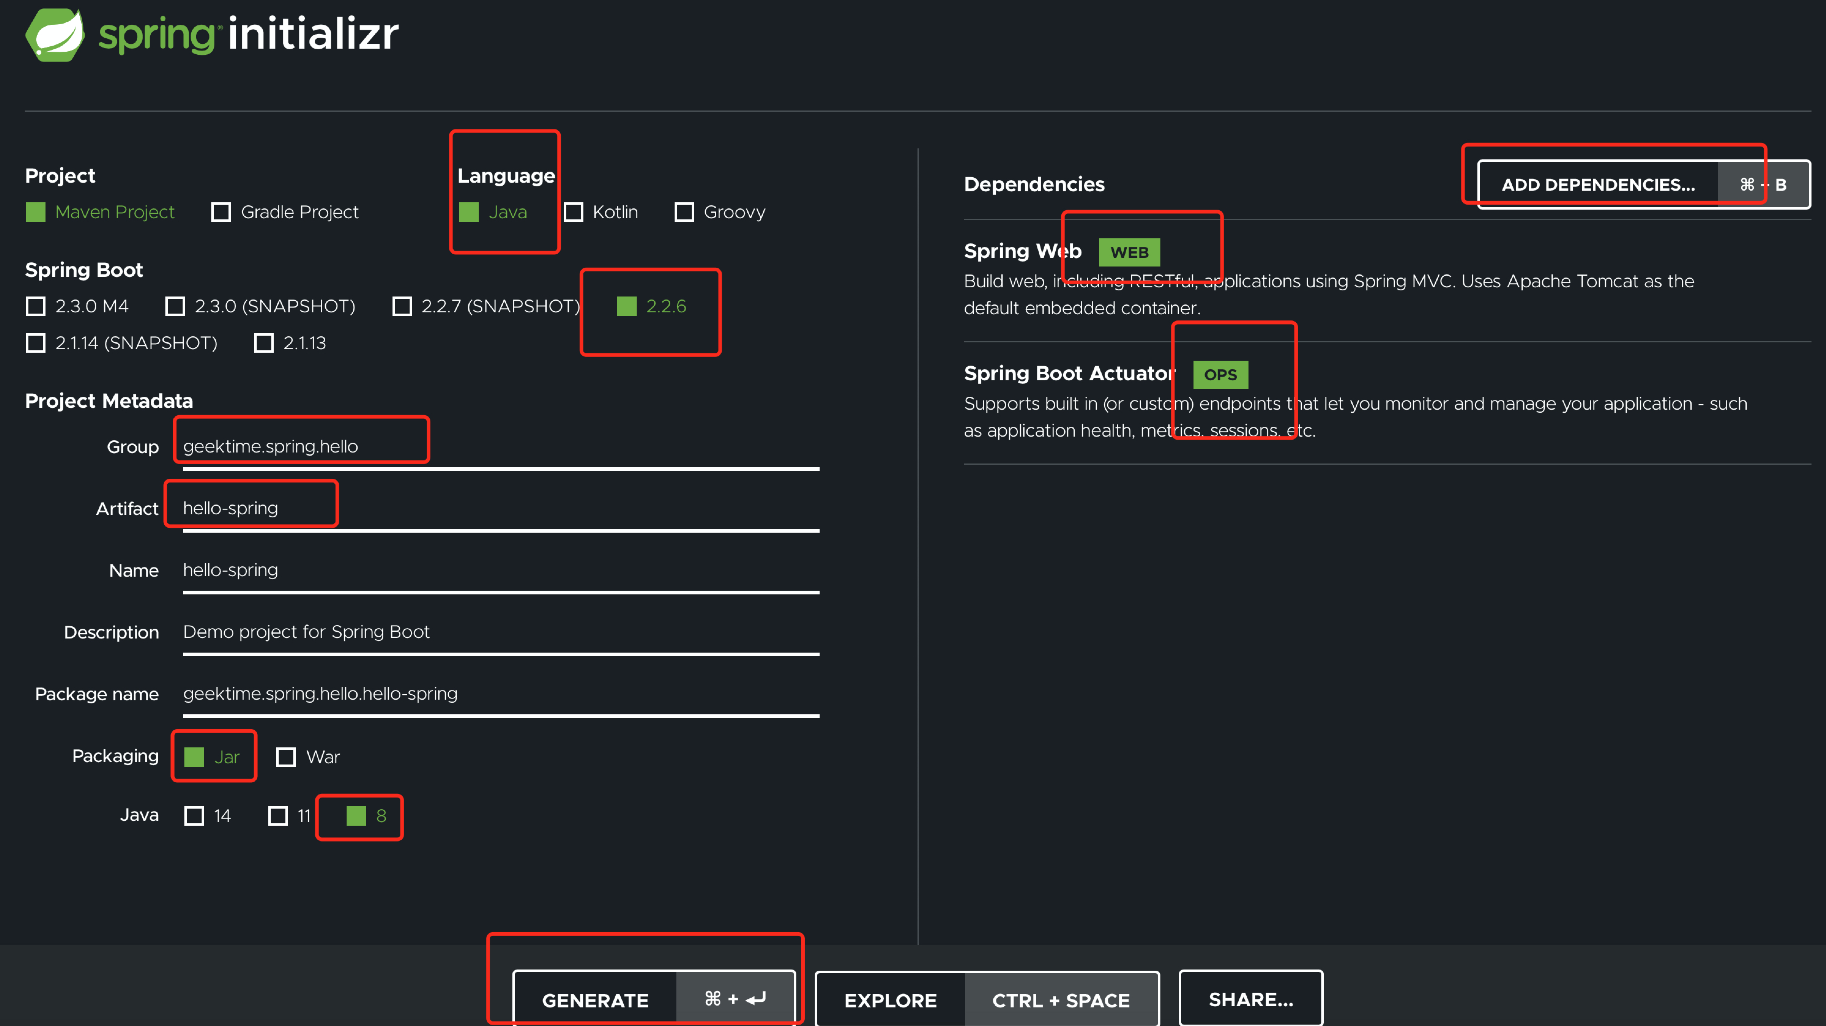Open the Share dialog
The image size is (1826, 1026).
tap(1251, 999)
